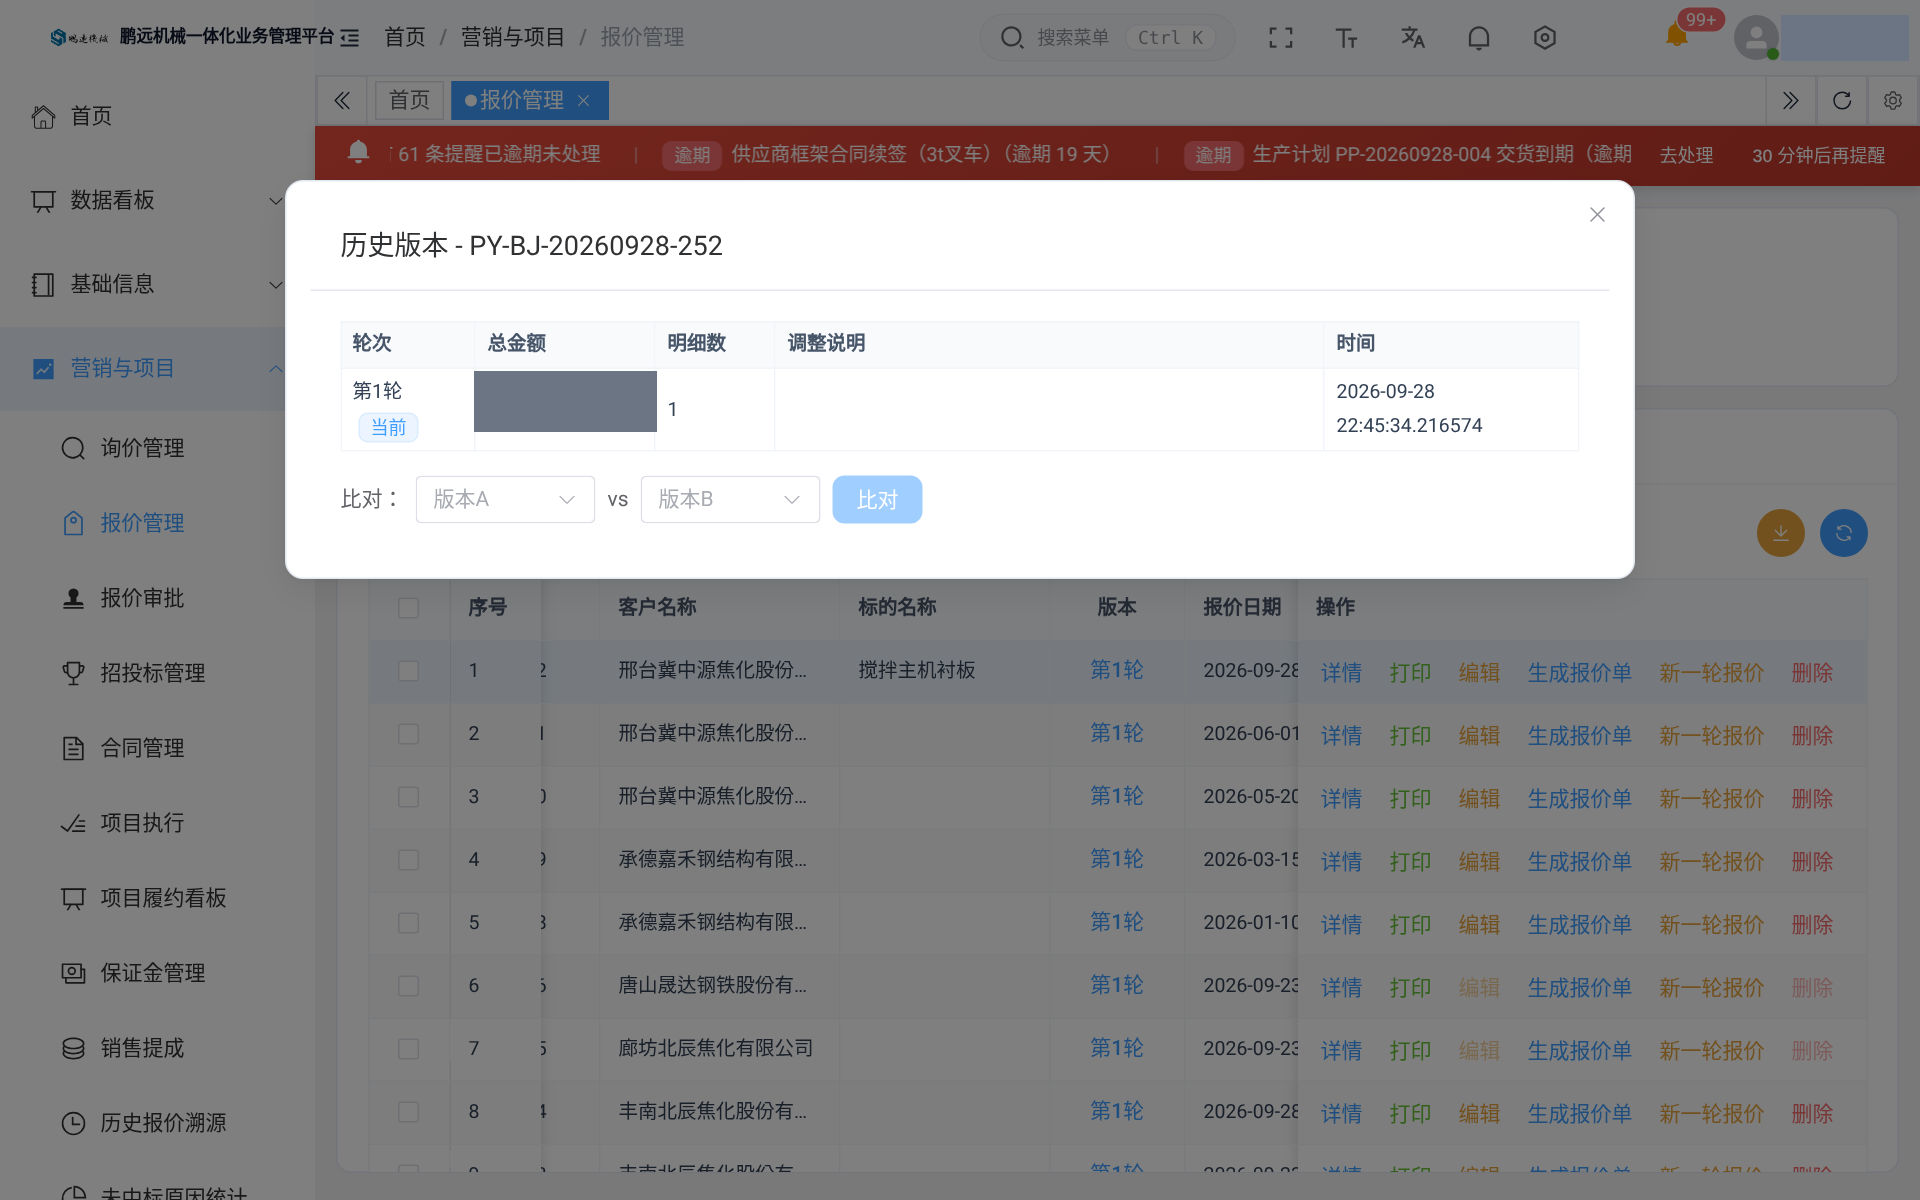Open 报价审批 in sidebar

pos(142,598)
